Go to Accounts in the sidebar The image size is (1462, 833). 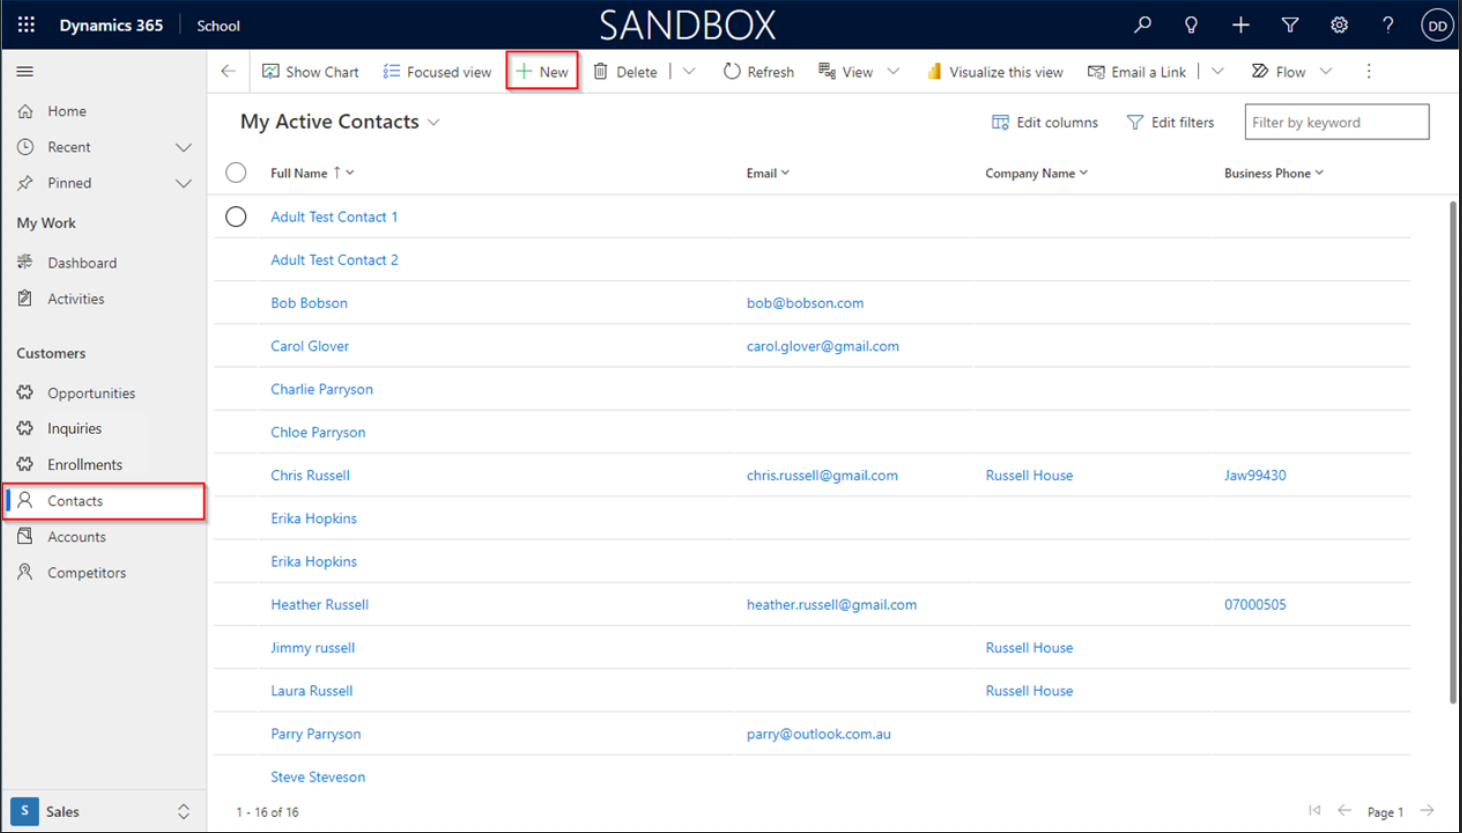point(76,537)
